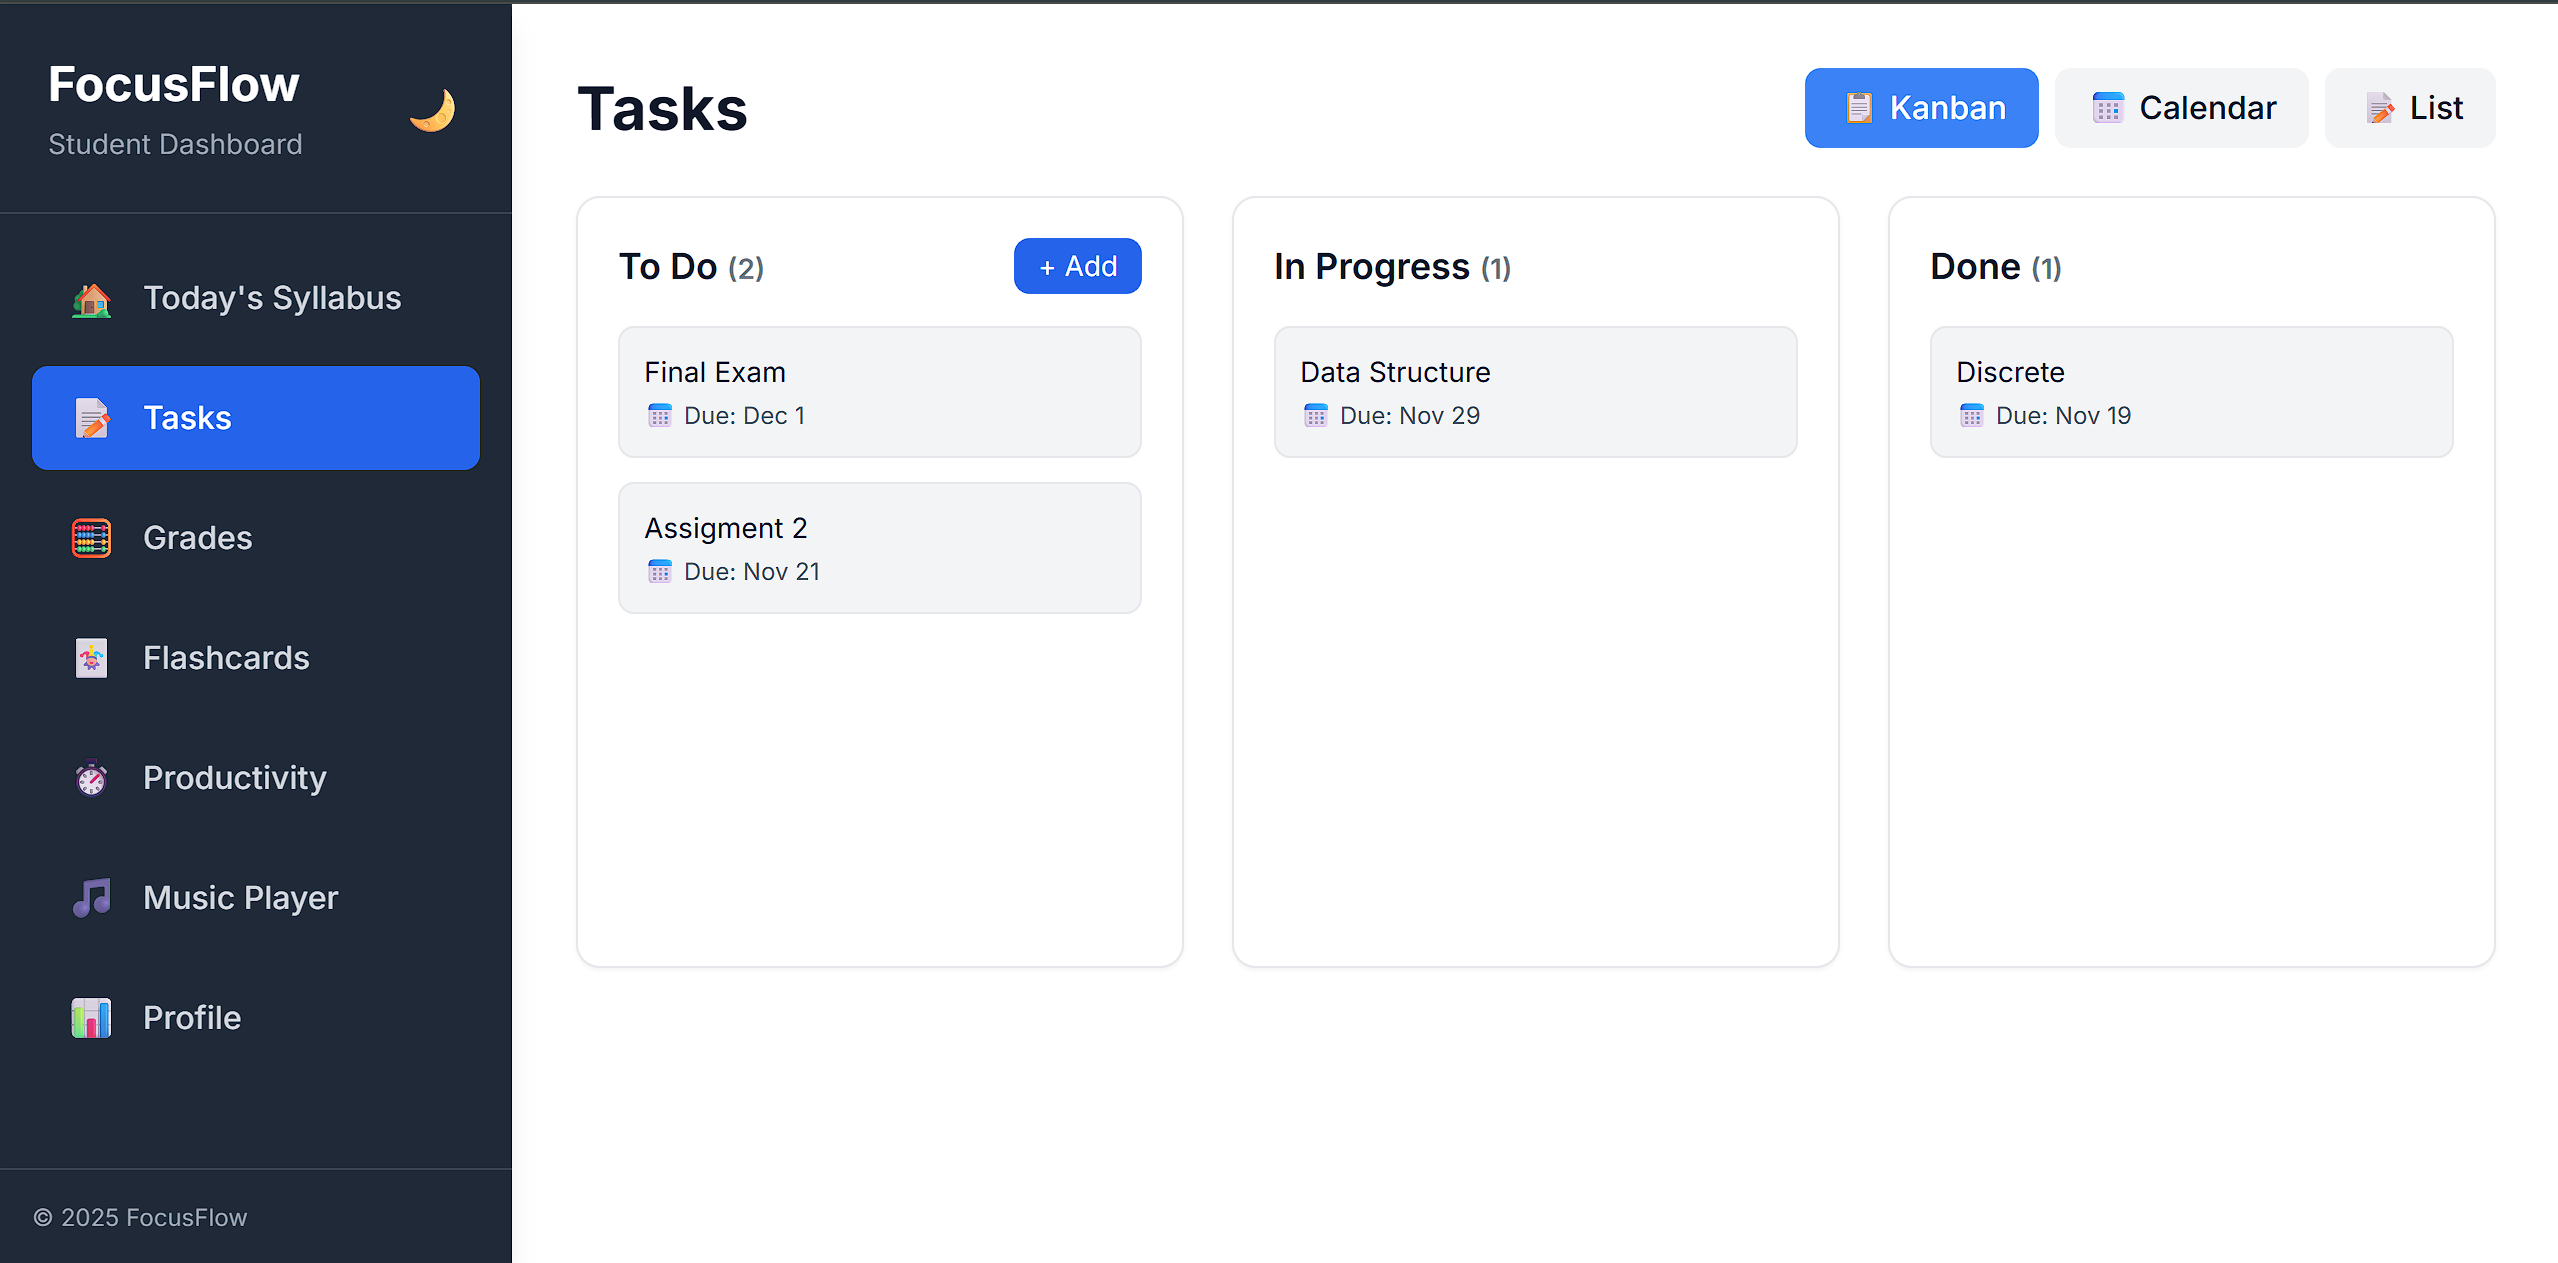Click the Flashcards joker card icon

91,658
